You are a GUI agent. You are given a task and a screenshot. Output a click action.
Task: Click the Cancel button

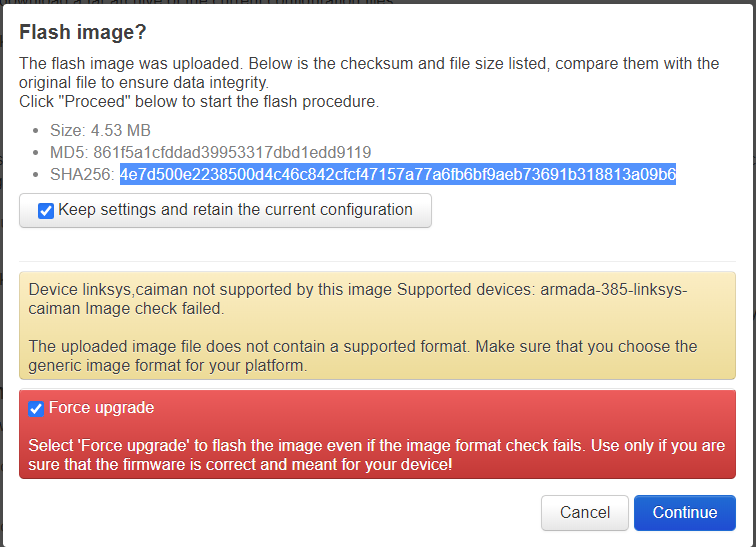pos(584,512)
